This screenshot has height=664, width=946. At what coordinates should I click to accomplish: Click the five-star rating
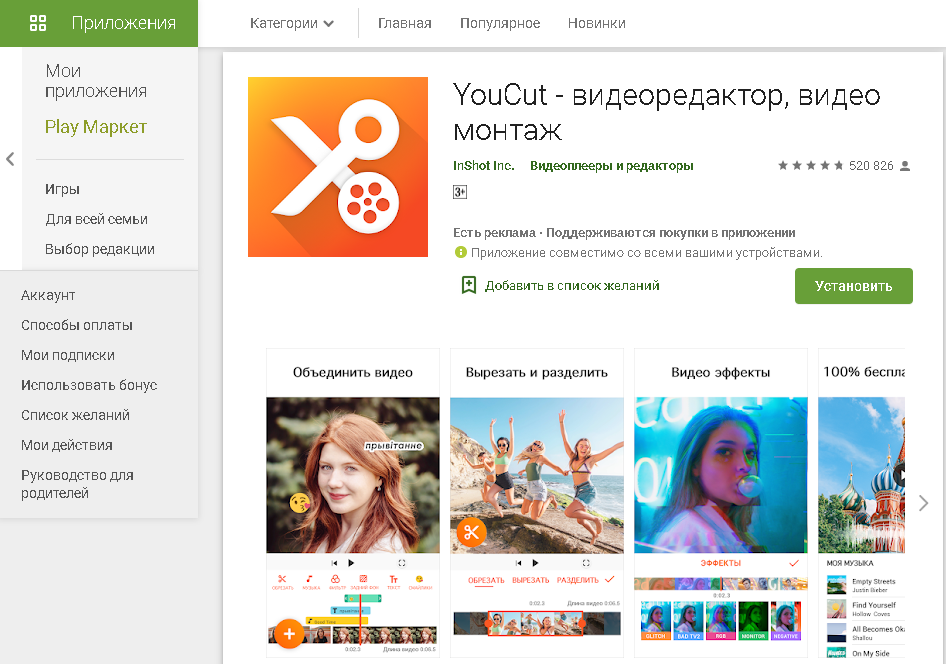tap(811, 166)
